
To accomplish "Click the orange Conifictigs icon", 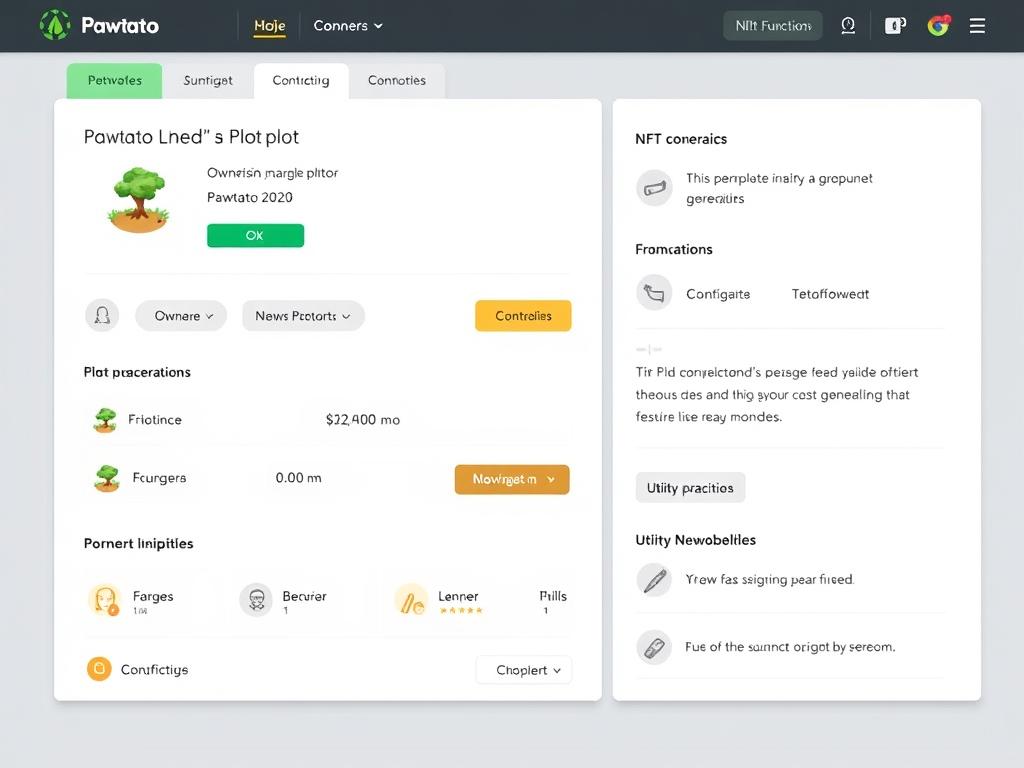I will [x=99, y=669].
